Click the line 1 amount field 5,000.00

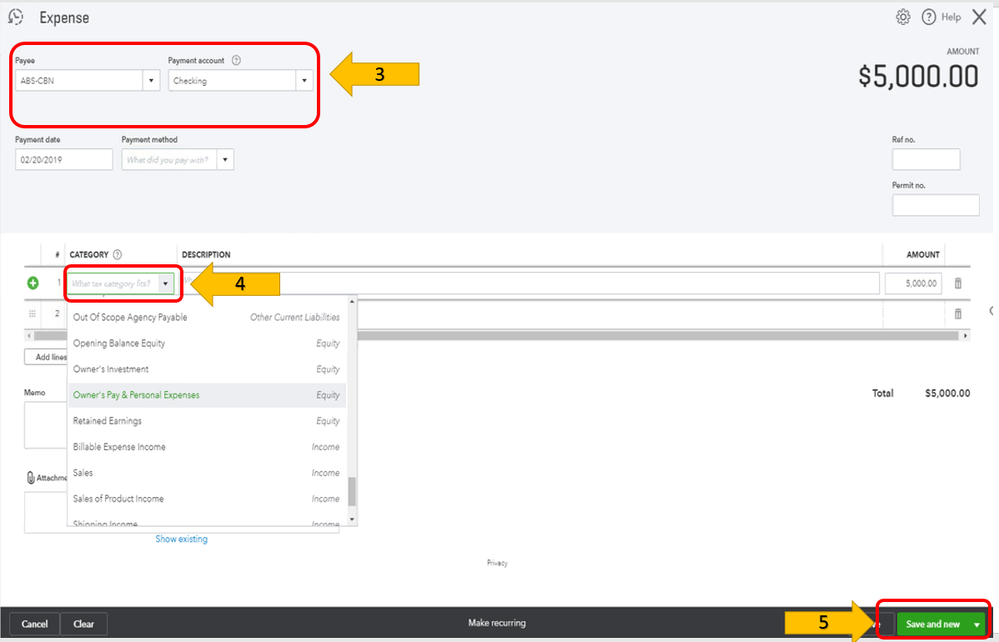913,283
